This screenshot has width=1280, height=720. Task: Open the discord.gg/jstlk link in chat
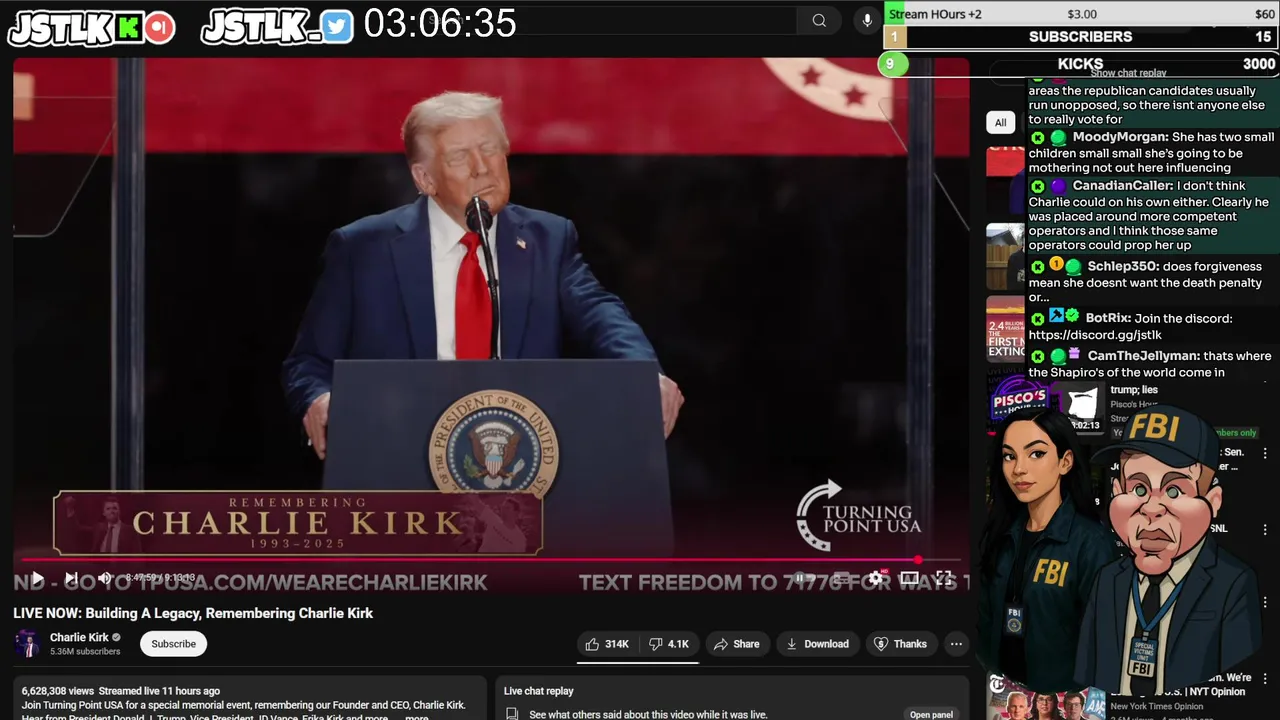[x=1095, y=335]
